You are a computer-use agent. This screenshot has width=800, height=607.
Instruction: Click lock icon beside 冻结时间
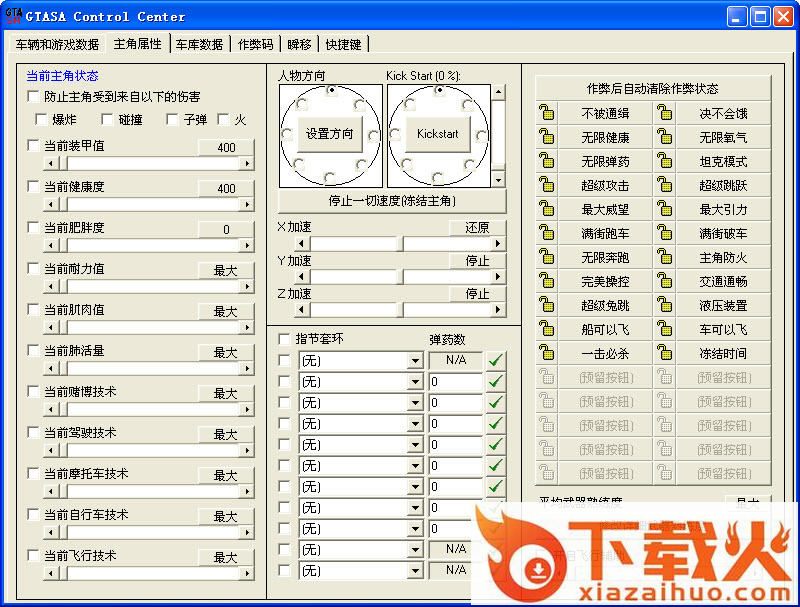click(x=665, y=352)
